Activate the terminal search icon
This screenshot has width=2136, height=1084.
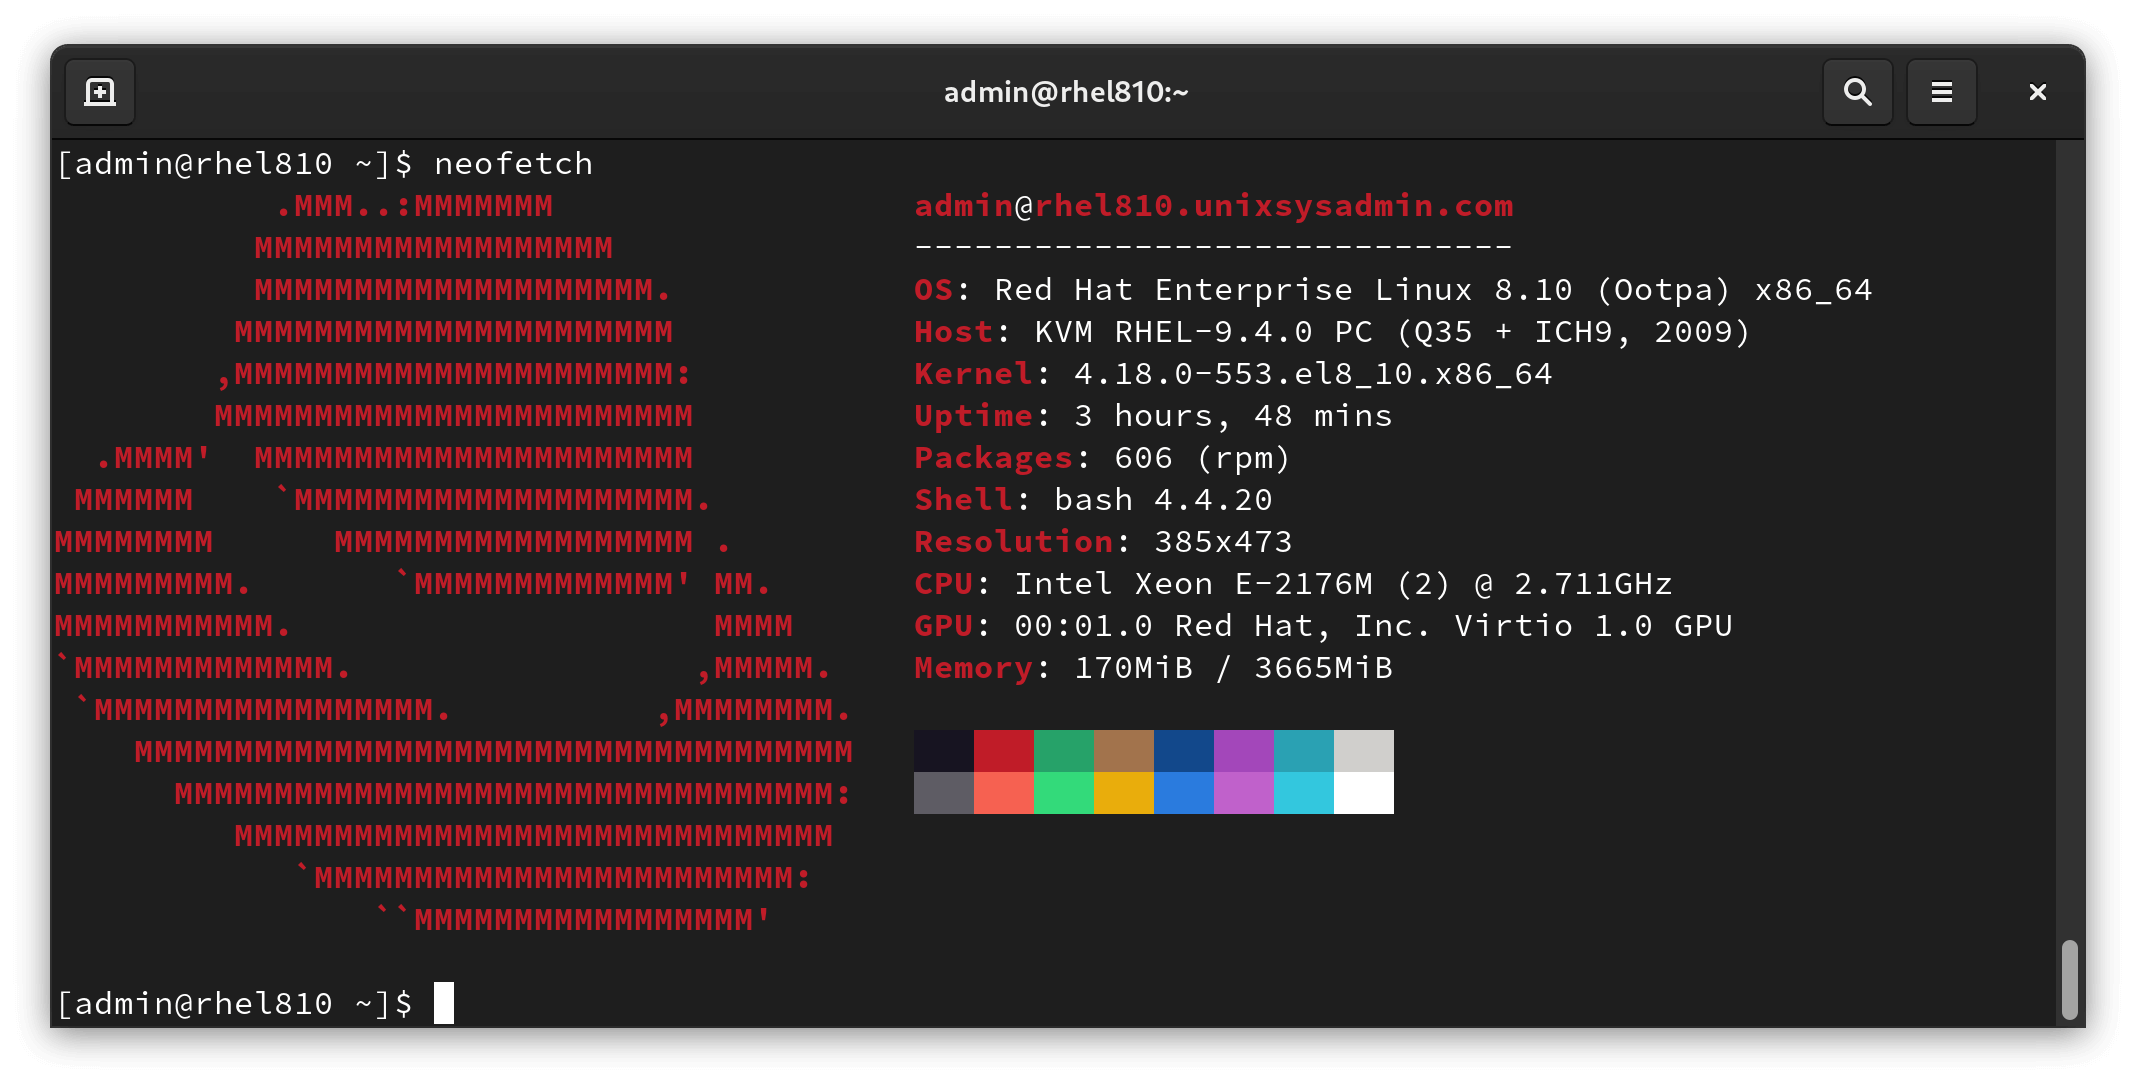1857,91
